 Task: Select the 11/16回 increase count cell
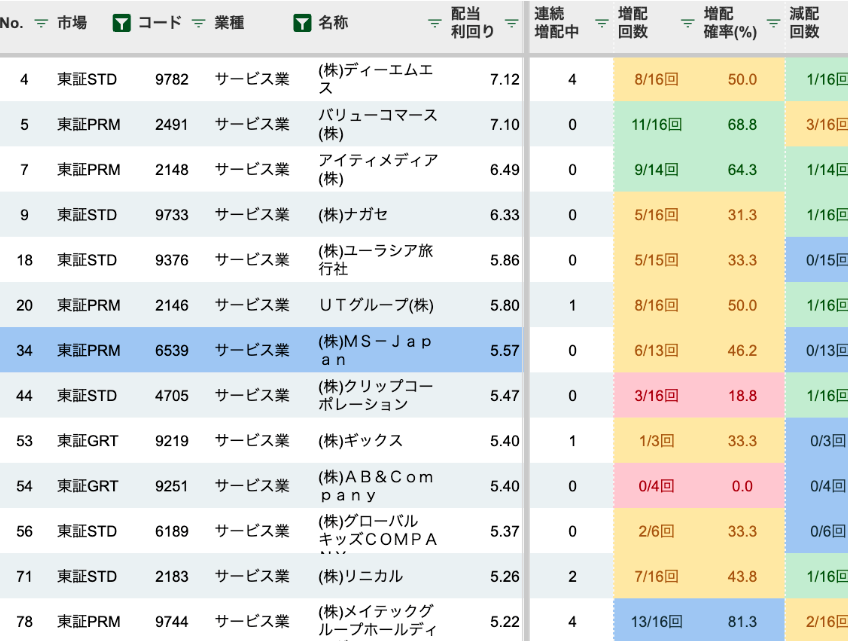[657, 125]
